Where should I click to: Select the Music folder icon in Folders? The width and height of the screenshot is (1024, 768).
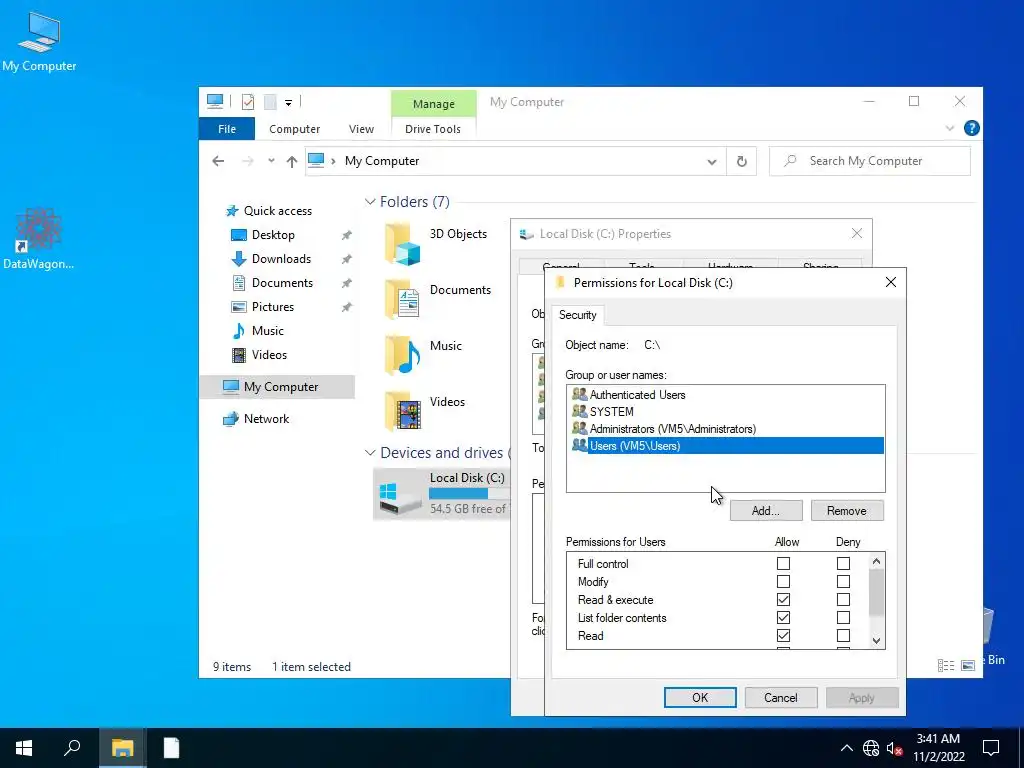(x=402, y=357)
